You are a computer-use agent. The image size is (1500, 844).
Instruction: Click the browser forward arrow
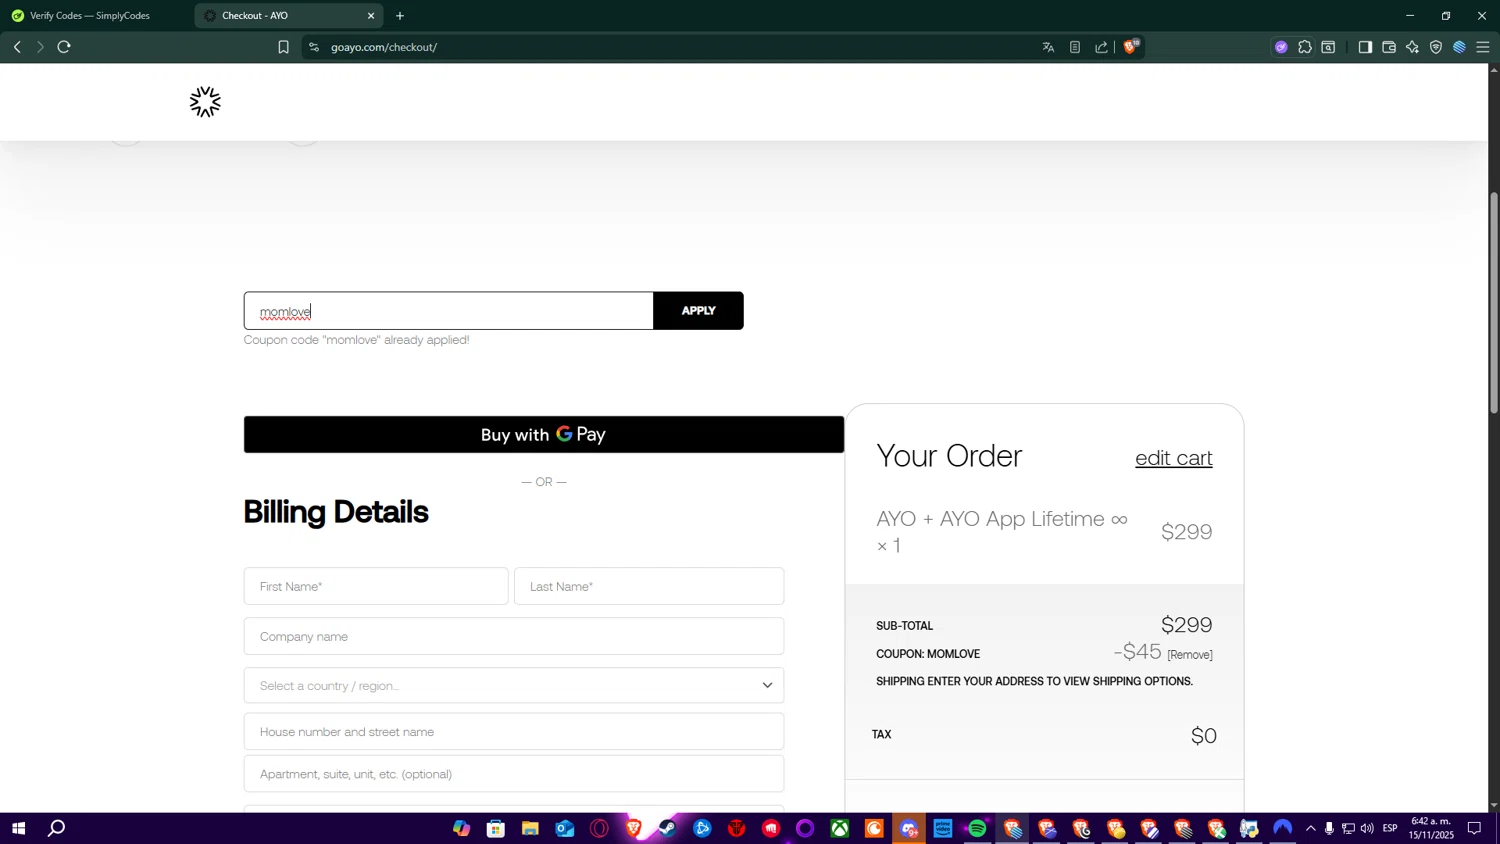click(40, 47)
